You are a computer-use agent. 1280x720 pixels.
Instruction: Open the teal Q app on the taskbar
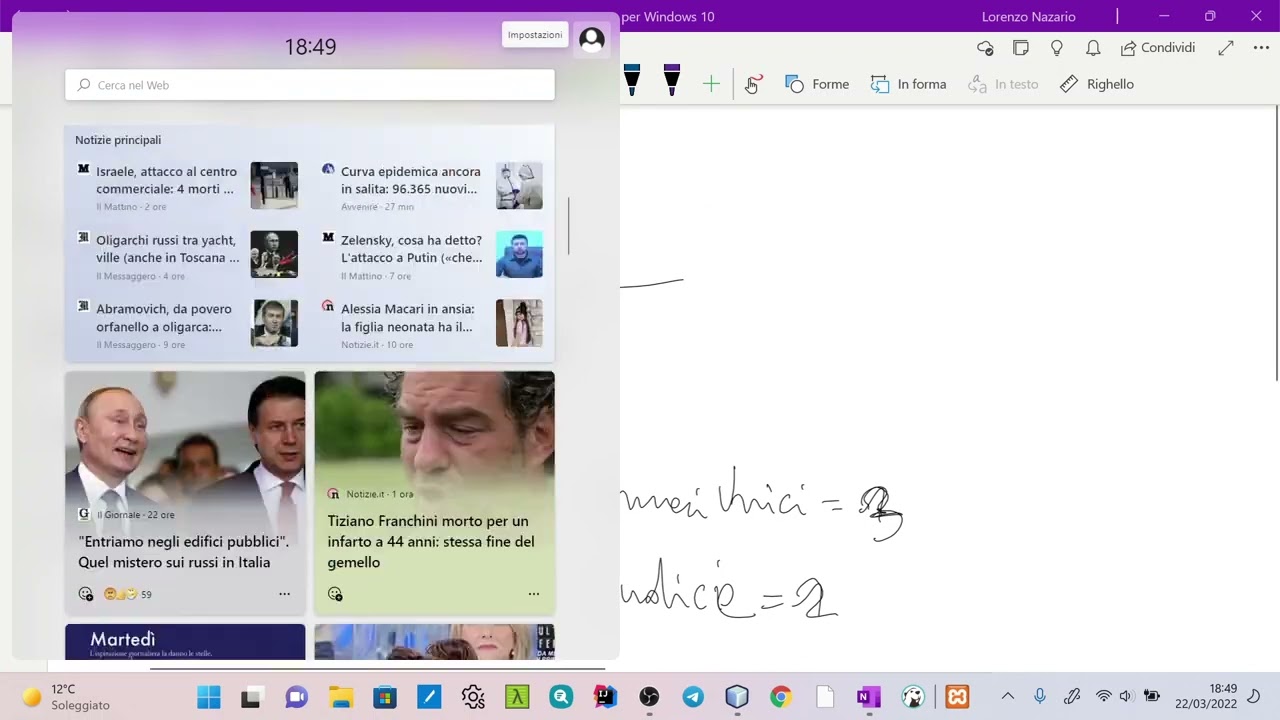click(561, 697)
